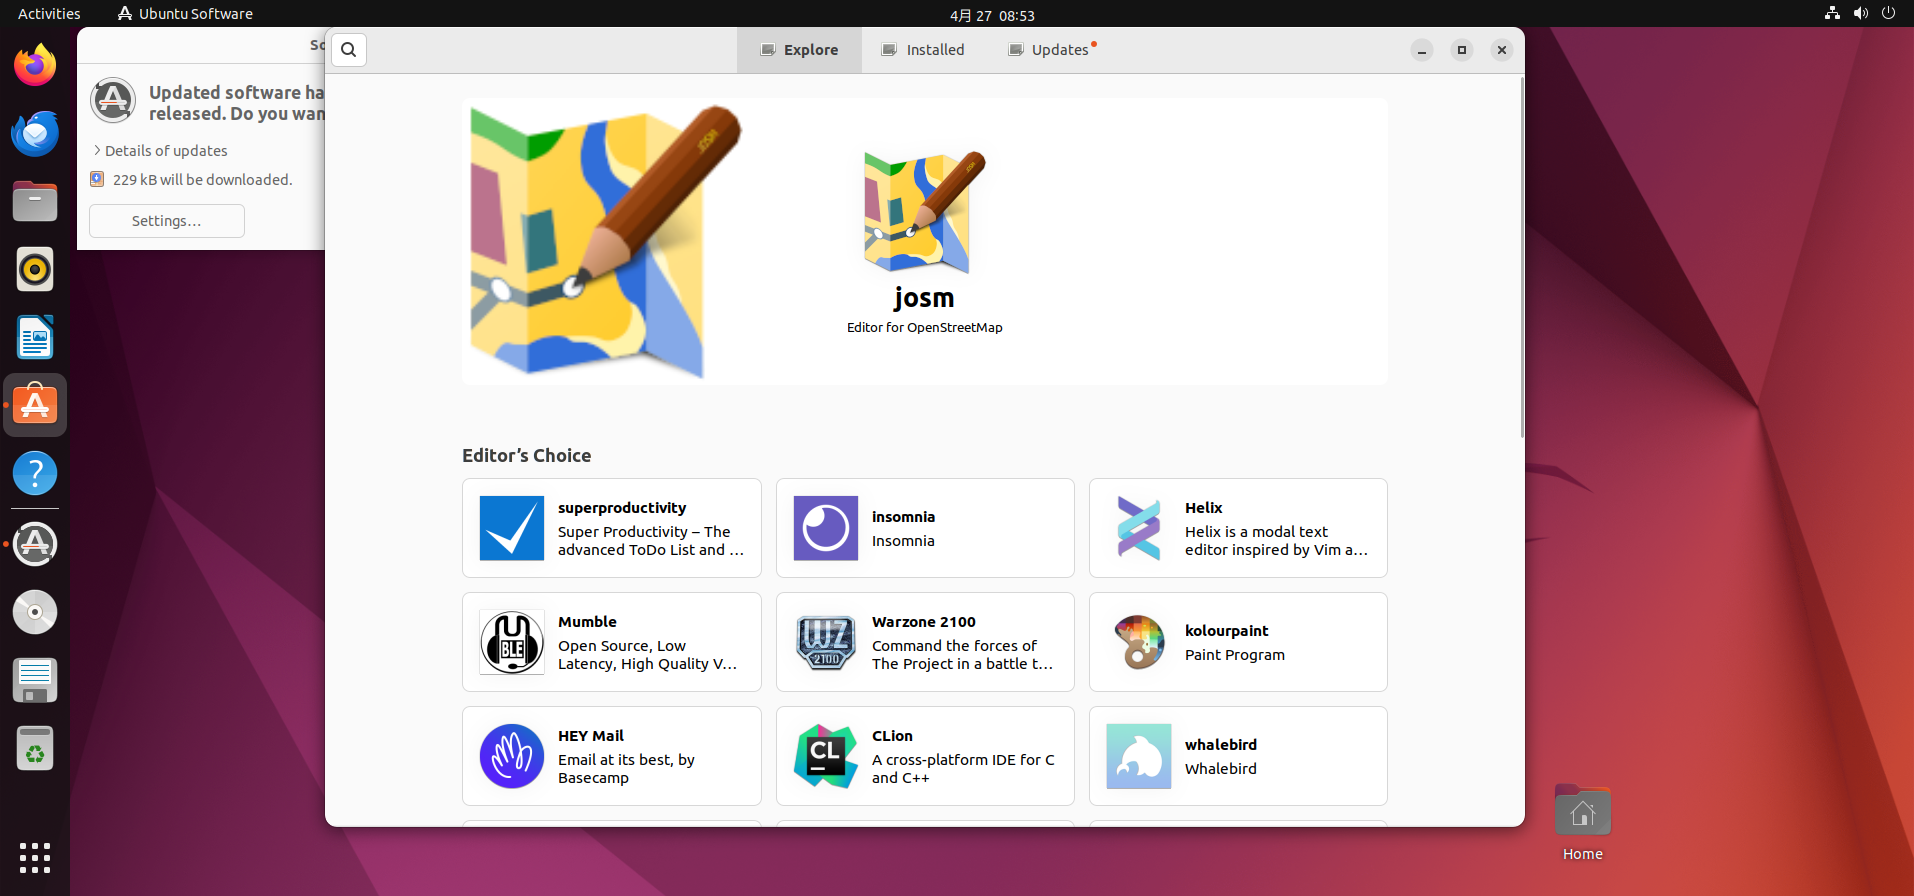The image size is (1914, 896).
Task: Launch Firefox from the dock
Action: pyautogui.click(x=35, y=65)
